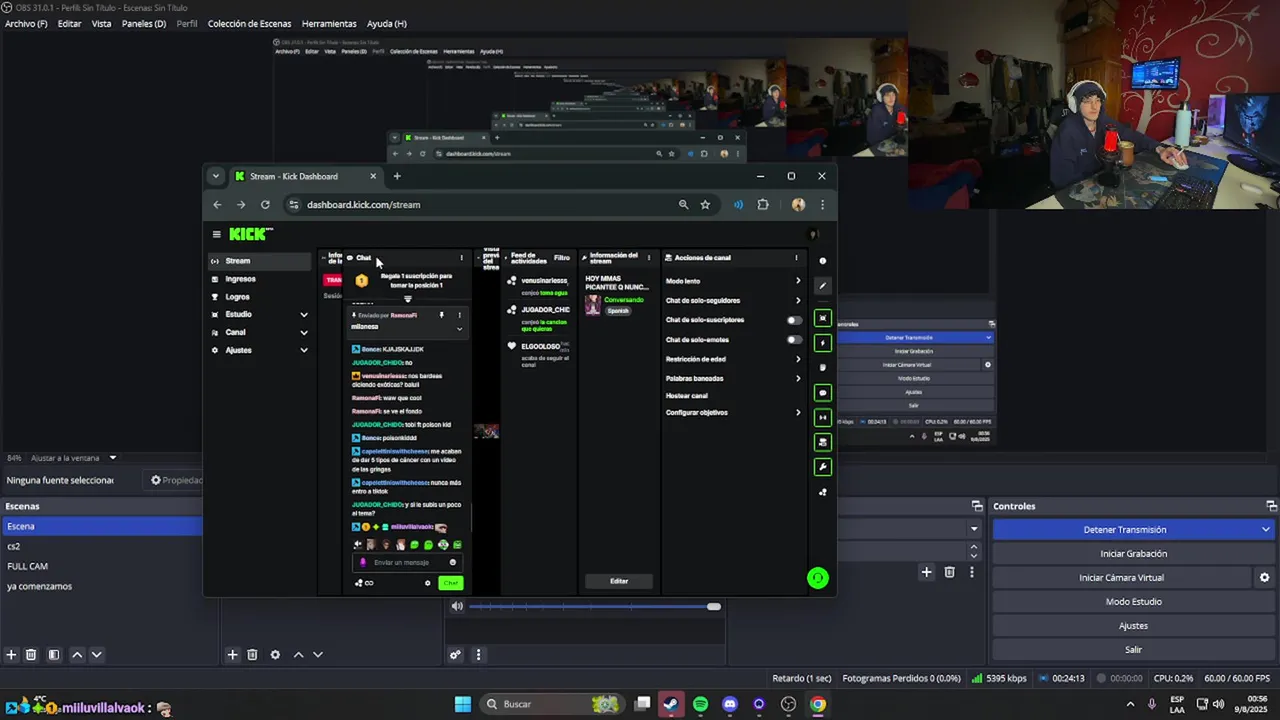The width and height of the screenshot is (1280, 720).
Task: Open Modo lento options chevron
Action: tap(798, 281)
